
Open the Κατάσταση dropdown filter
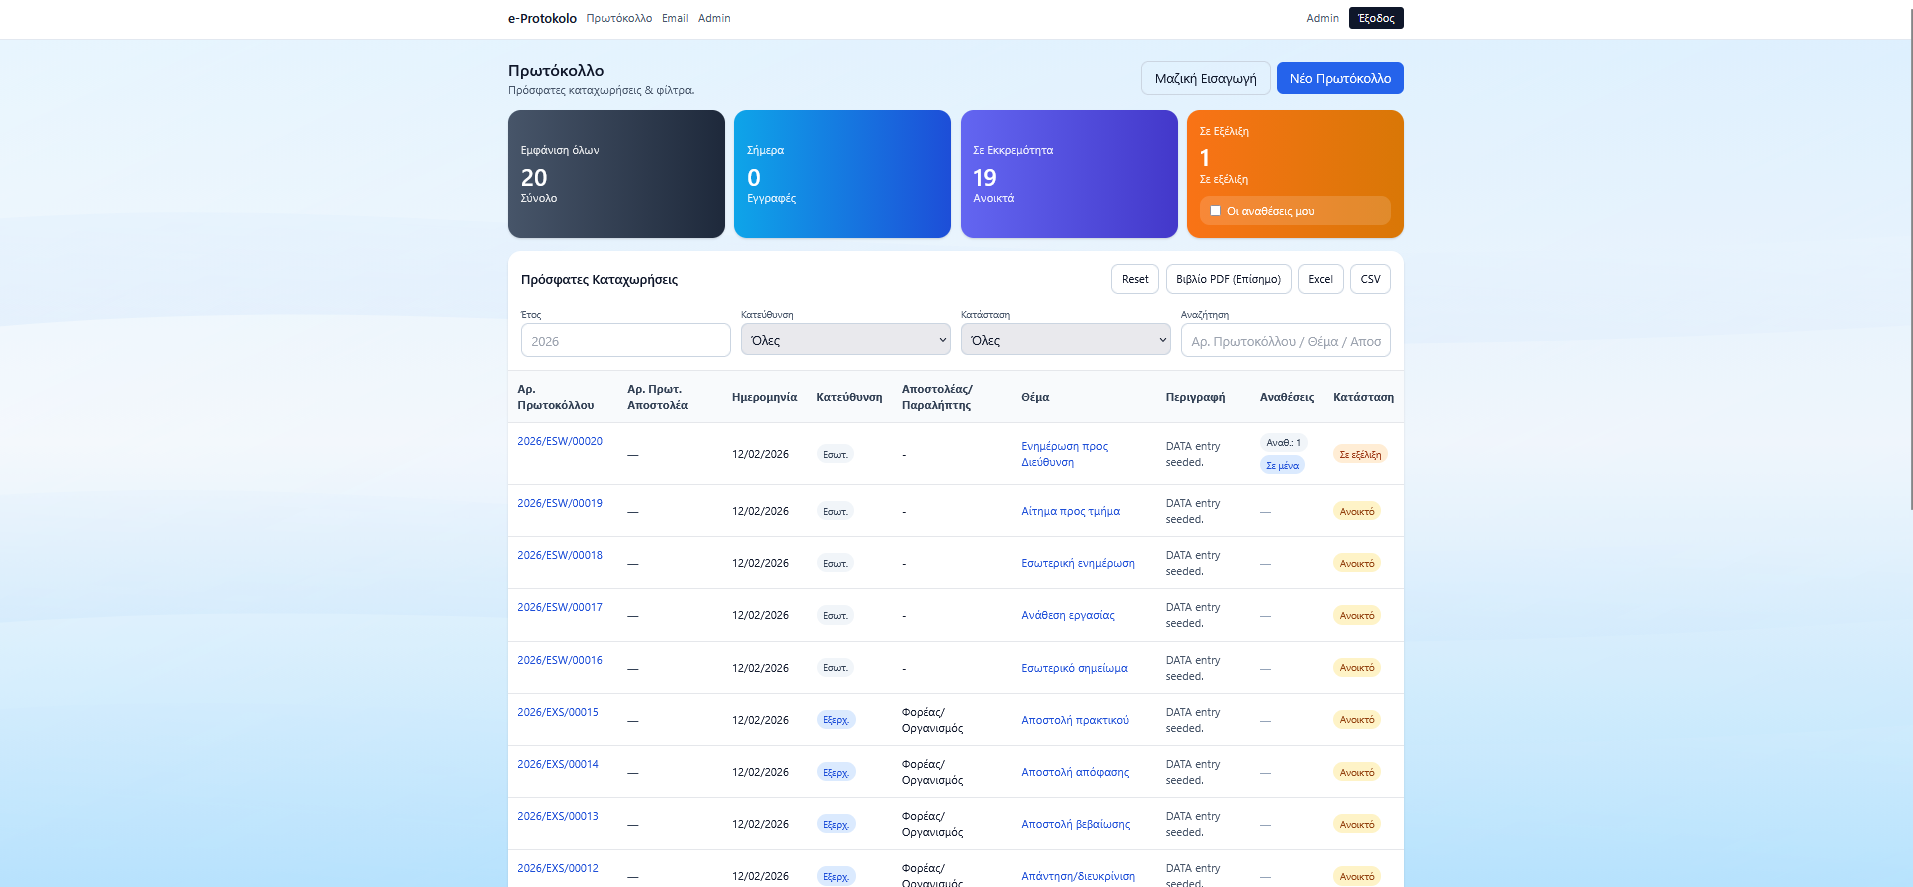pyautogui.click(x=1065, y=340)
